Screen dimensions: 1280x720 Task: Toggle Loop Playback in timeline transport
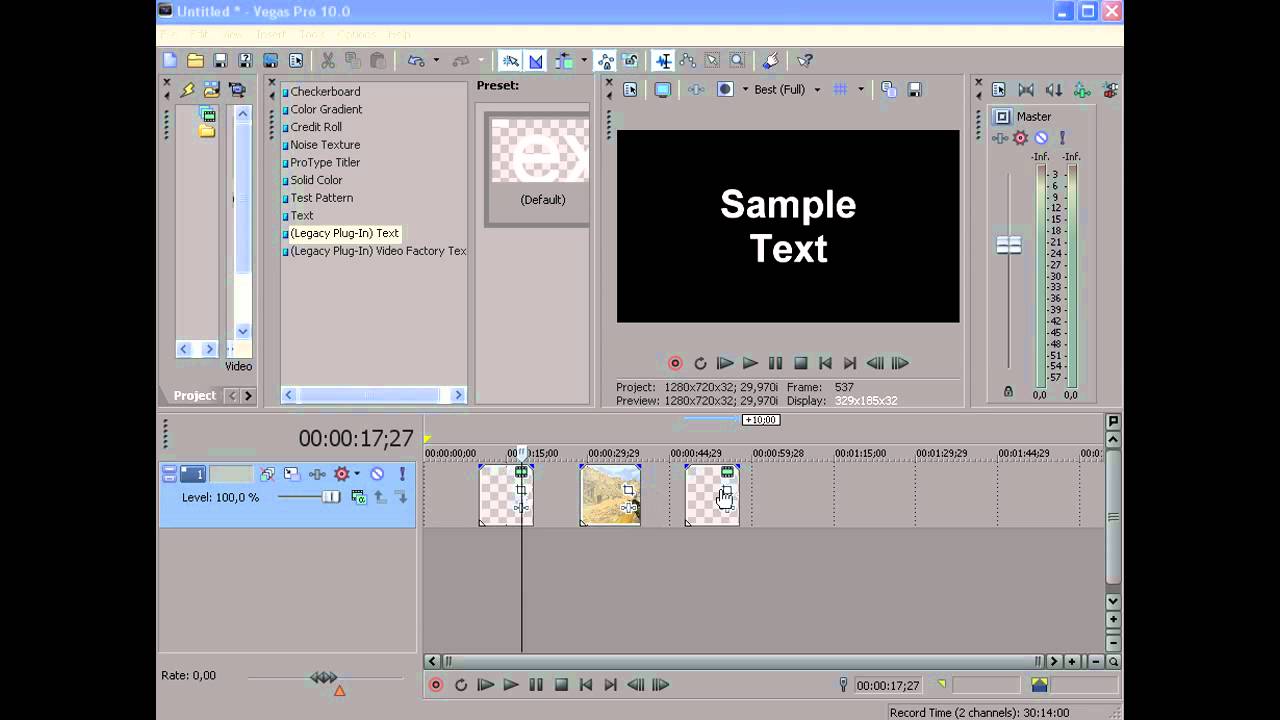tap(461, 685)
